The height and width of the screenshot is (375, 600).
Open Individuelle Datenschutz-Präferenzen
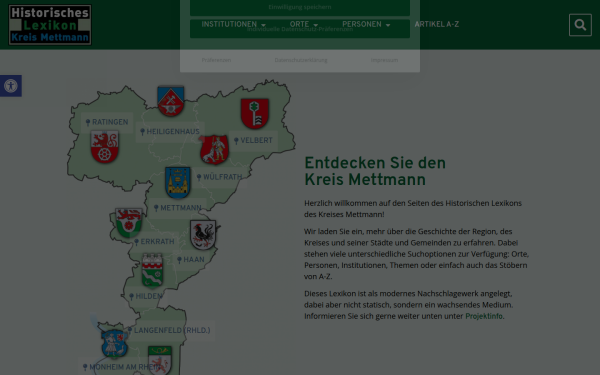click(x=300, y=29)
